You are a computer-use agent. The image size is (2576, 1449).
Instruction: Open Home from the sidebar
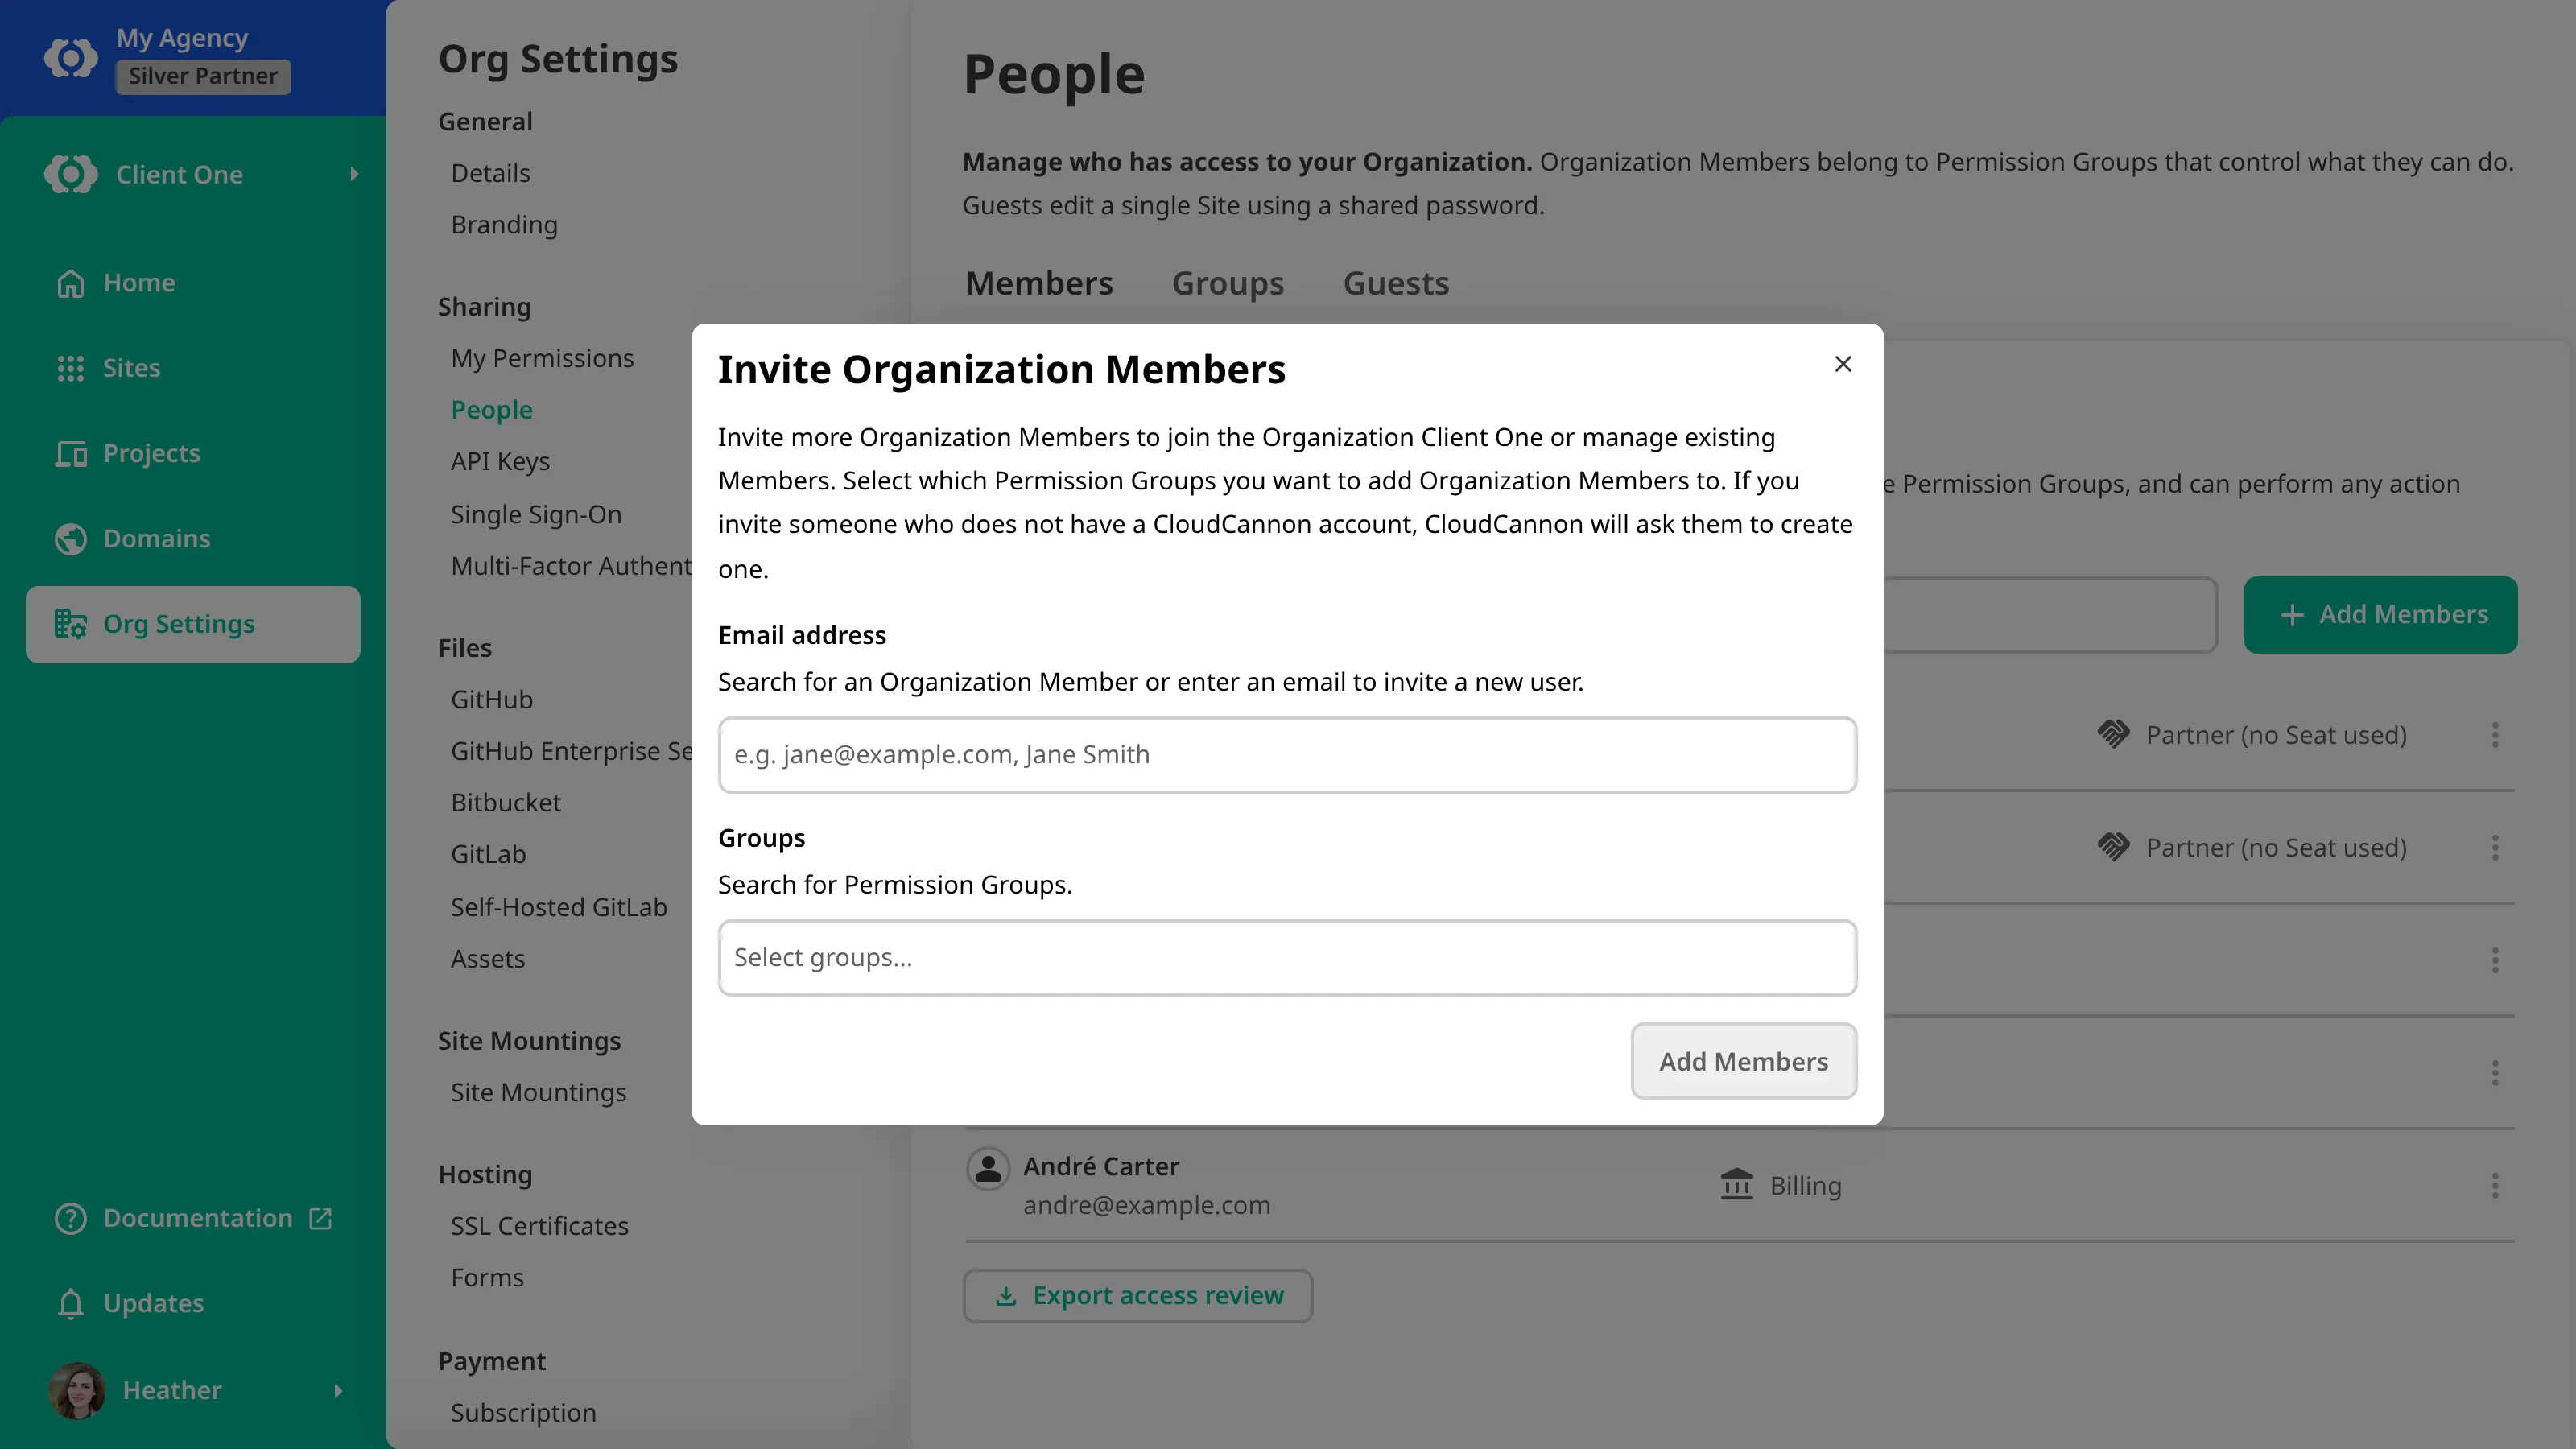(x=139, y=283)
